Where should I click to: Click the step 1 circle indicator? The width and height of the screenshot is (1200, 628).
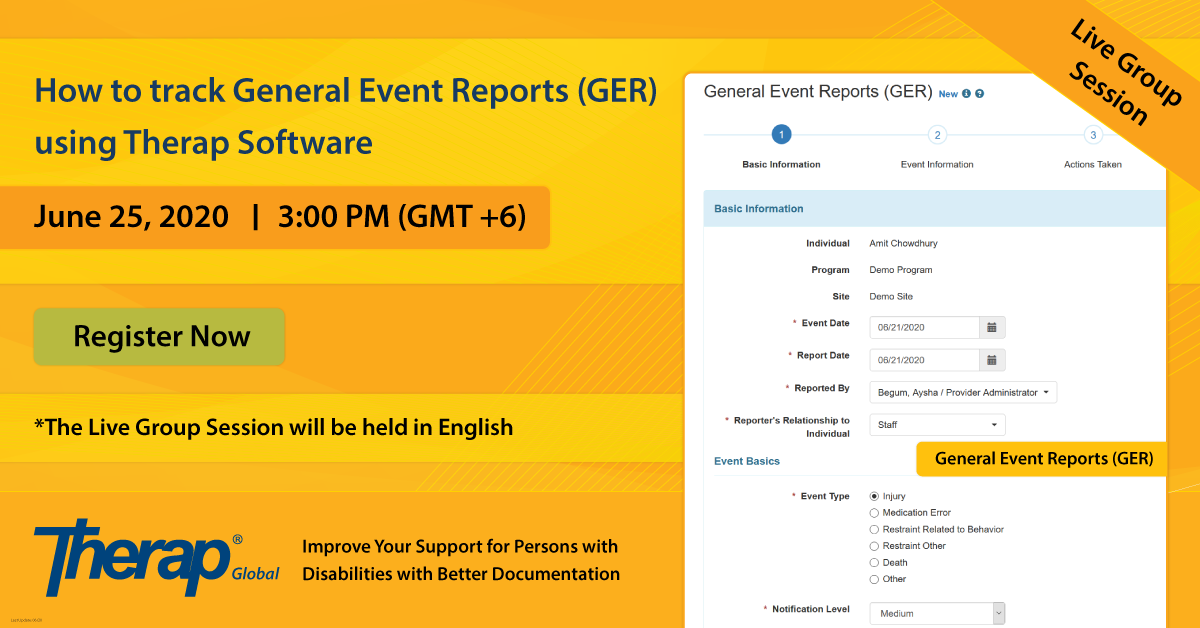pyautogui.click(x=781, y=135)
